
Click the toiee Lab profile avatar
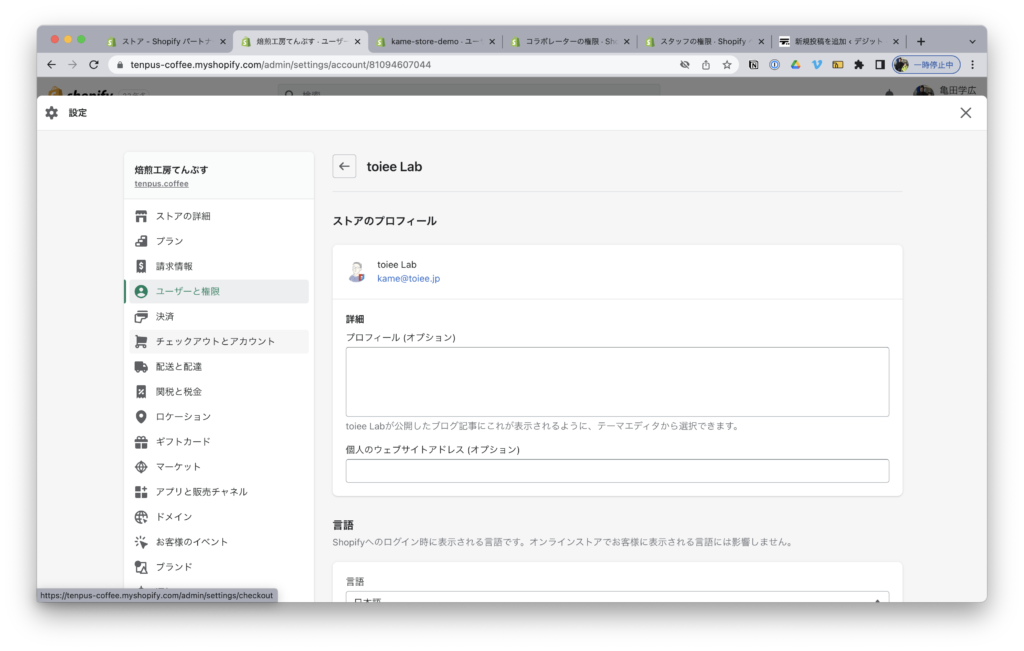tap(357, 272)
